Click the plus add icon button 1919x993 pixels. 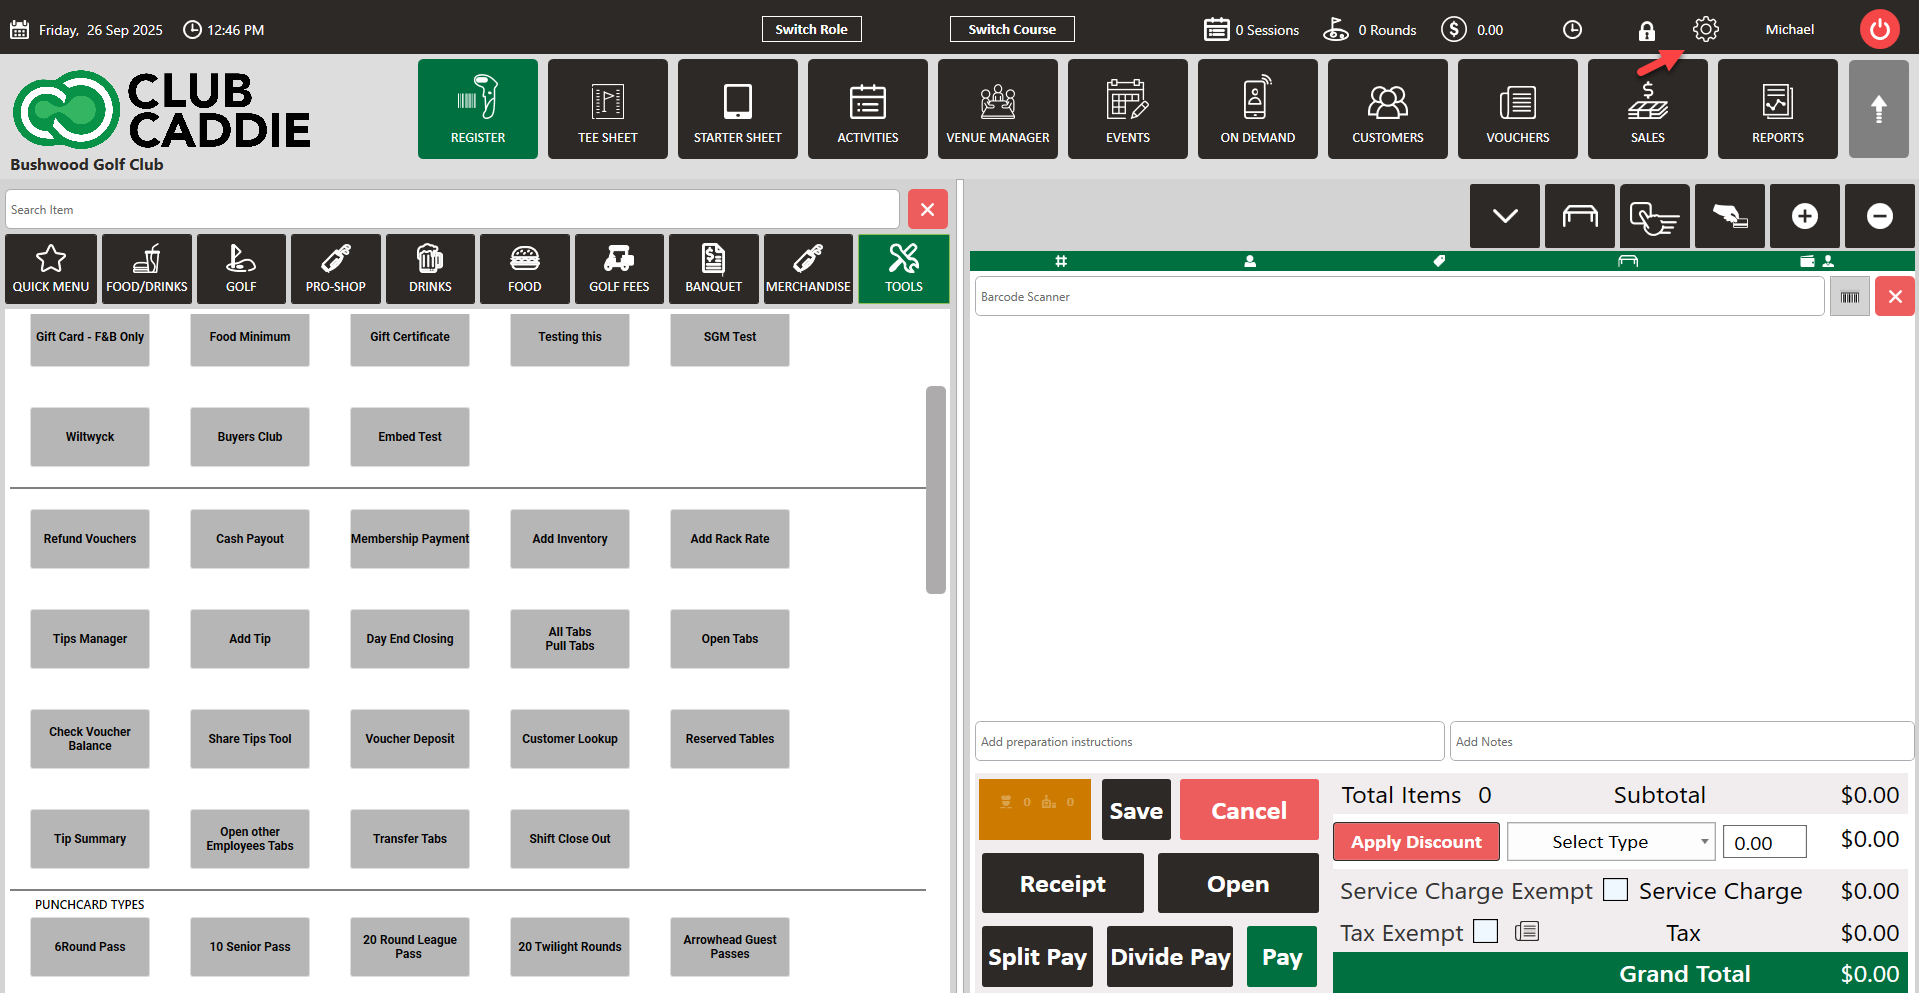[x=1804, y=216]
